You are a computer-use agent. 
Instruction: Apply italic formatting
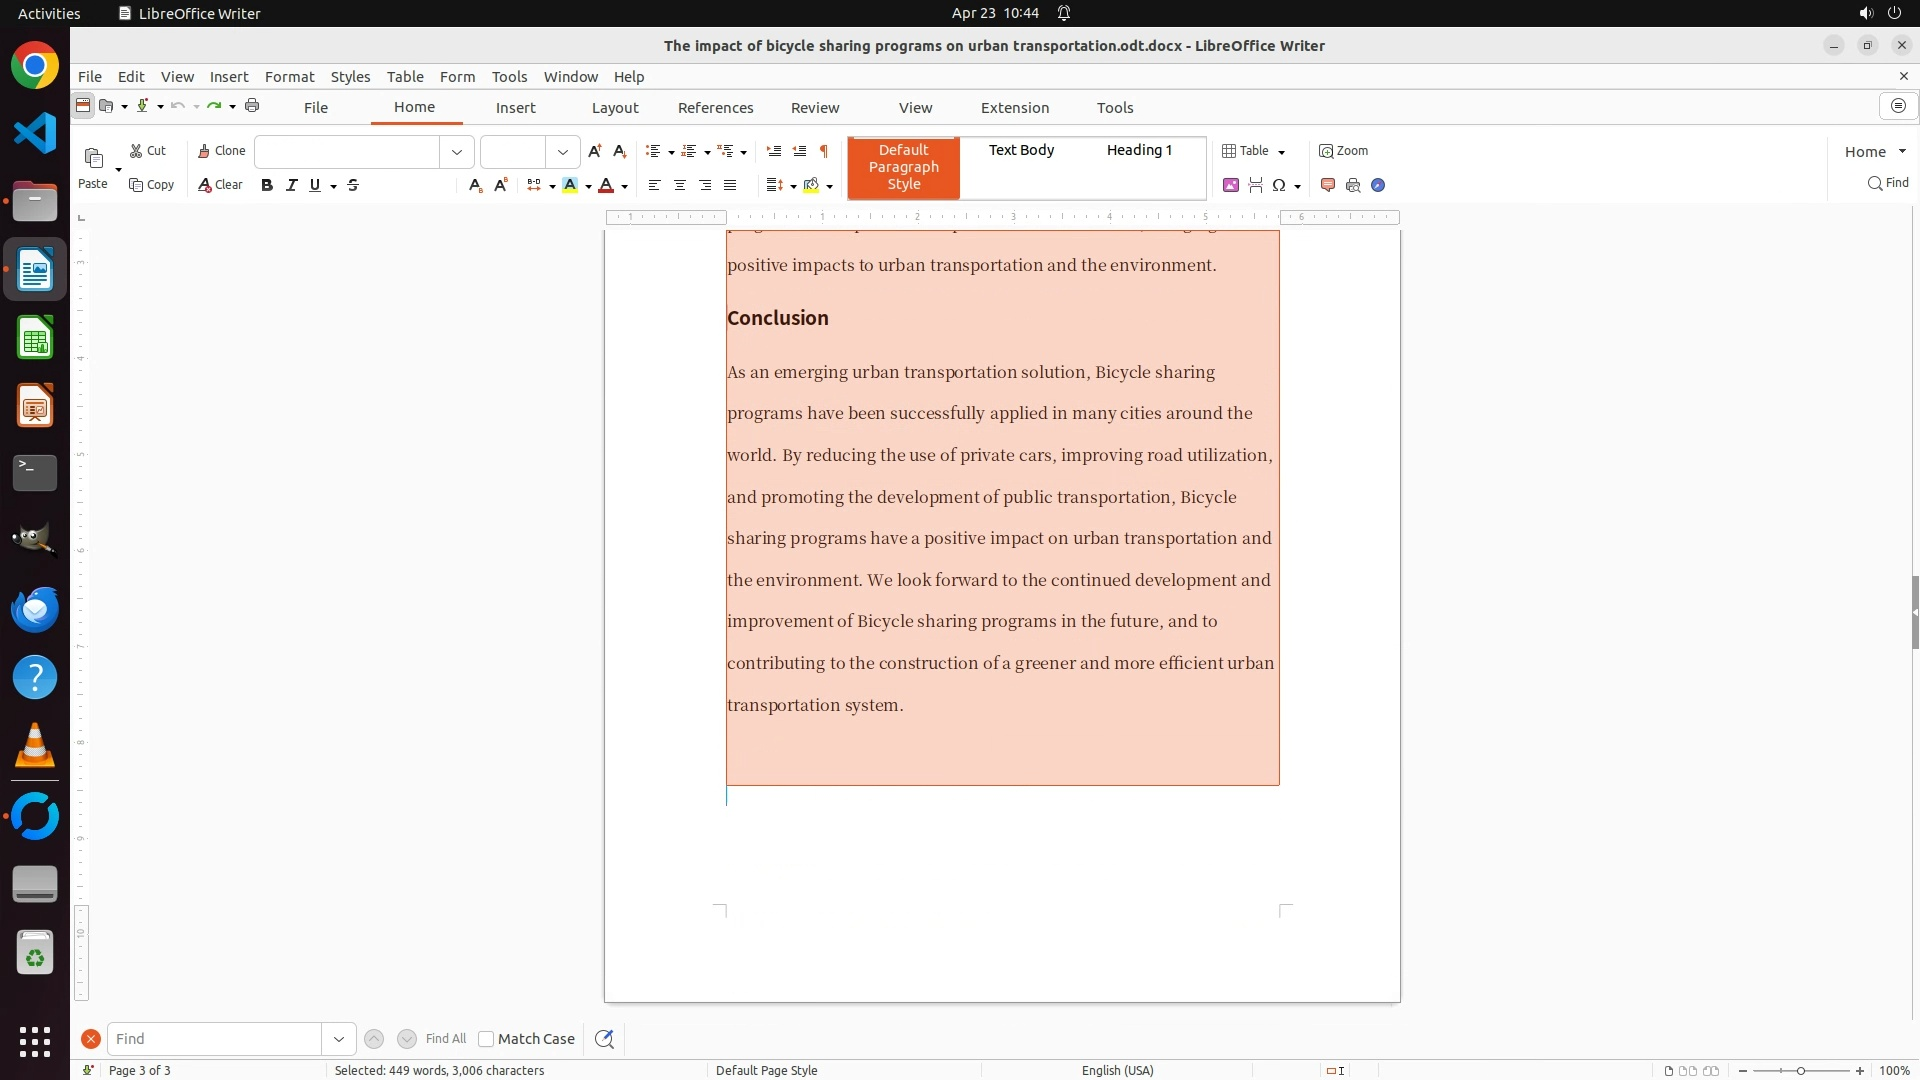point(291,185)
